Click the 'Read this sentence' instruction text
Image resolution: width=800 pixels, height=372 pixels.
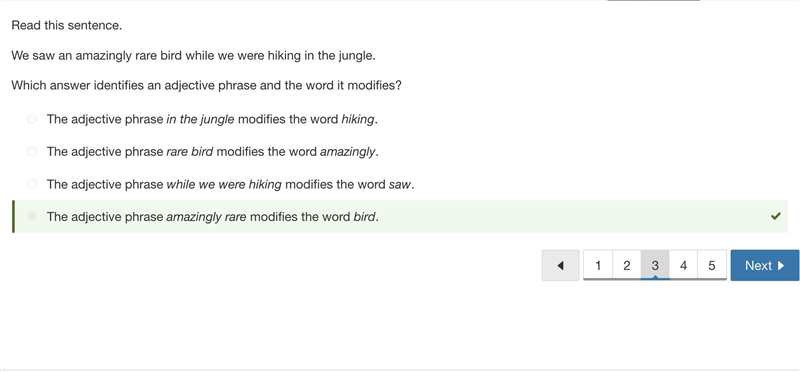click(x=67, y=26)
